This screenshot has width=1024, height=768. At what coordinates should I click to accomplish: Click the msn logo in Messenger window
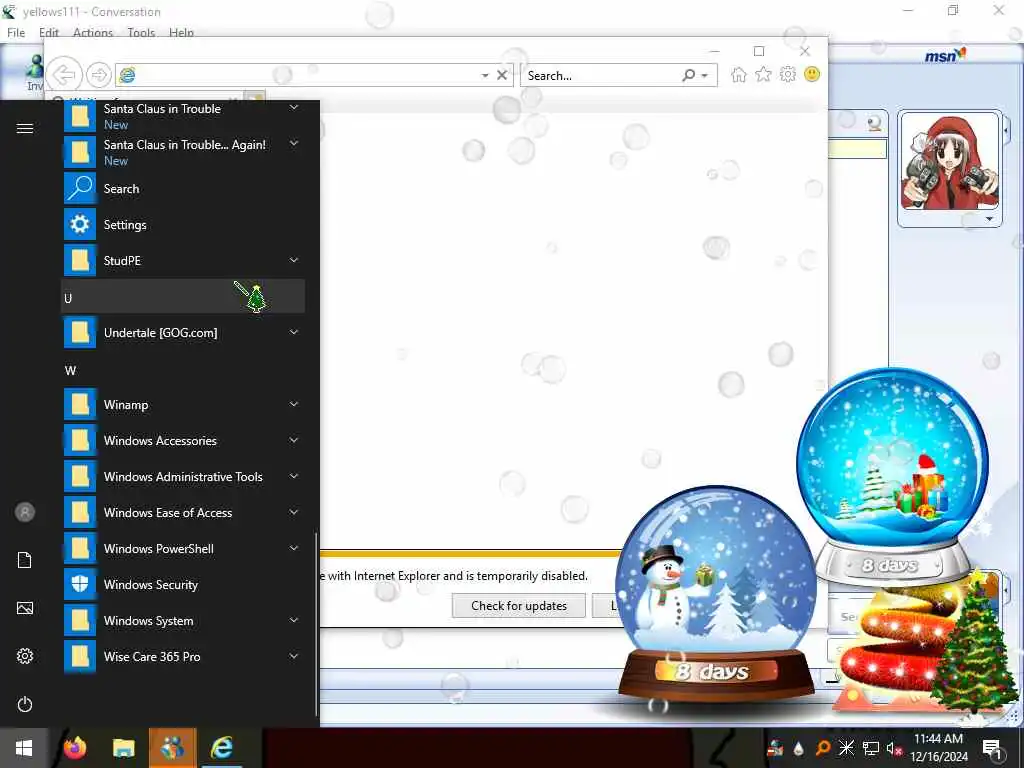coord(945,55)
